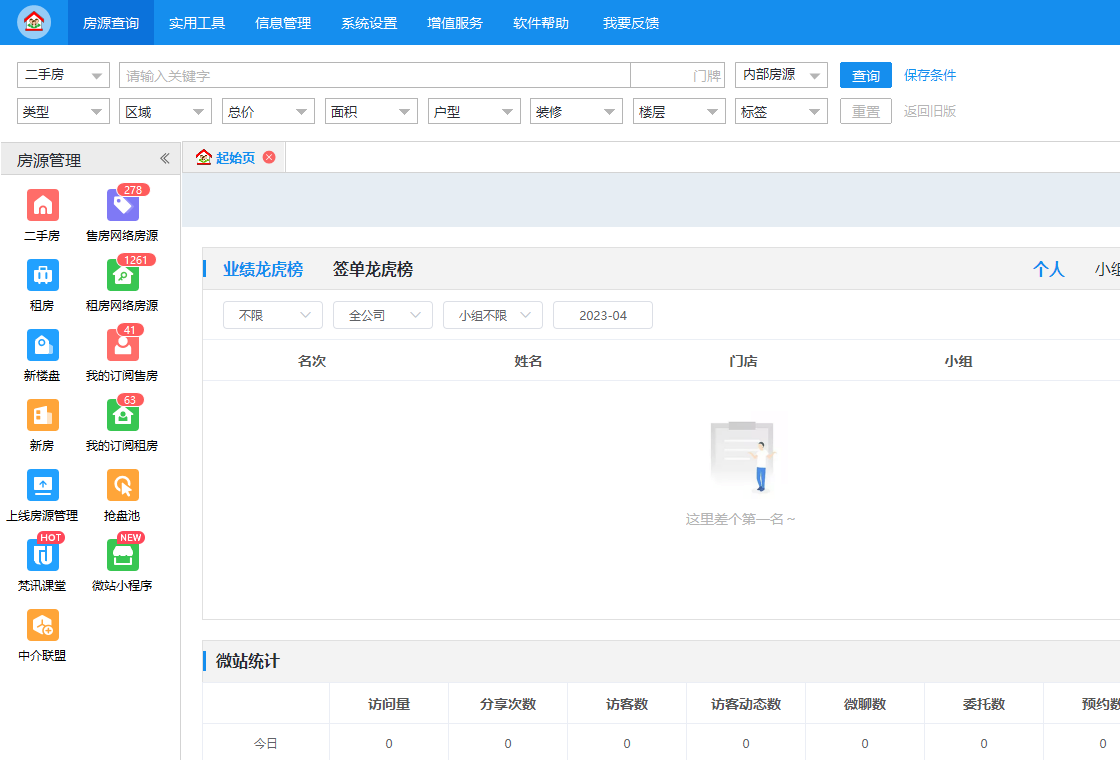Click the 保存条件 link
This screenshot has height=760, width=1120.
[x=930, y=75]
